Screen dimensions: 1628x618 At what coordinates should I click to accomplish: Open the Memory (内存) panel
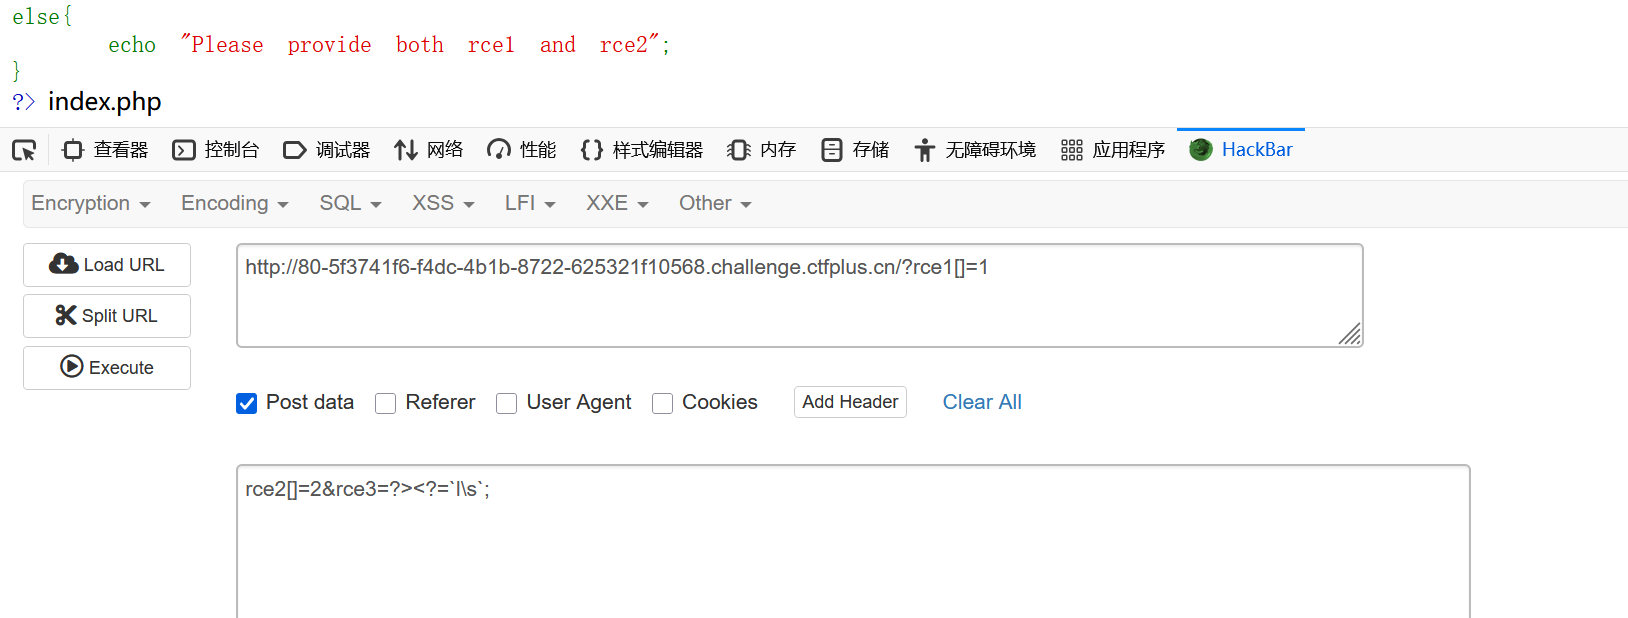[x=762, y=150]
